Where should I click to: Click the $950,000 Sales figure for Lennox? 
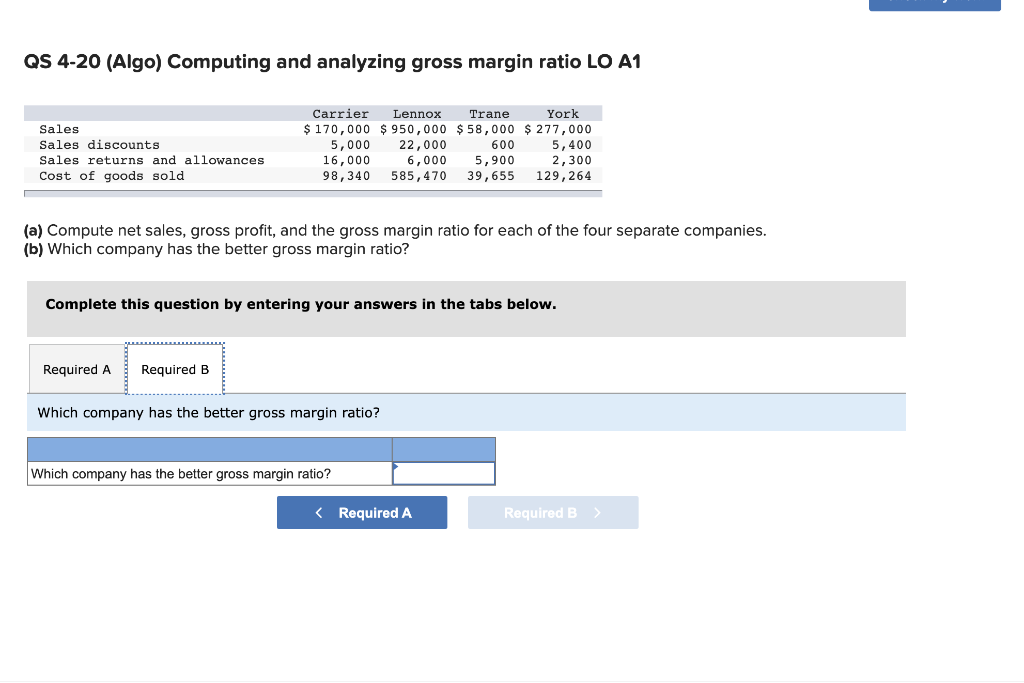click(x=416, y=128)
